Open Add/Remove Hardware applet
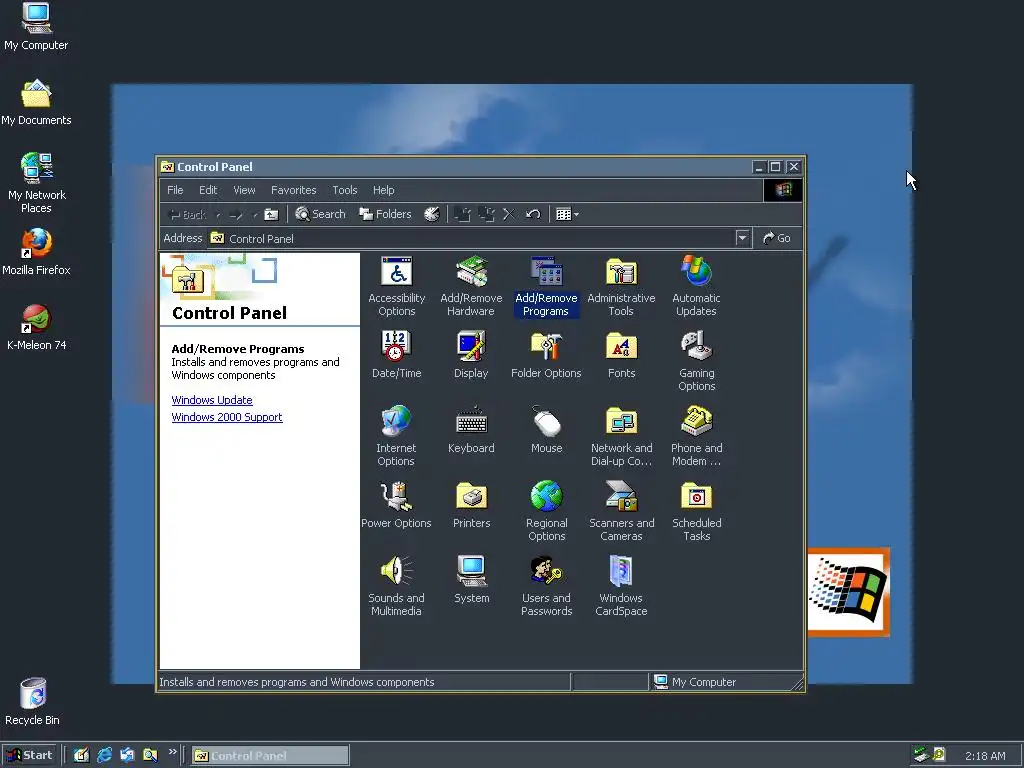Image resolution: width=1024 pixels, height=768 pixels. (x=471, y=286)
